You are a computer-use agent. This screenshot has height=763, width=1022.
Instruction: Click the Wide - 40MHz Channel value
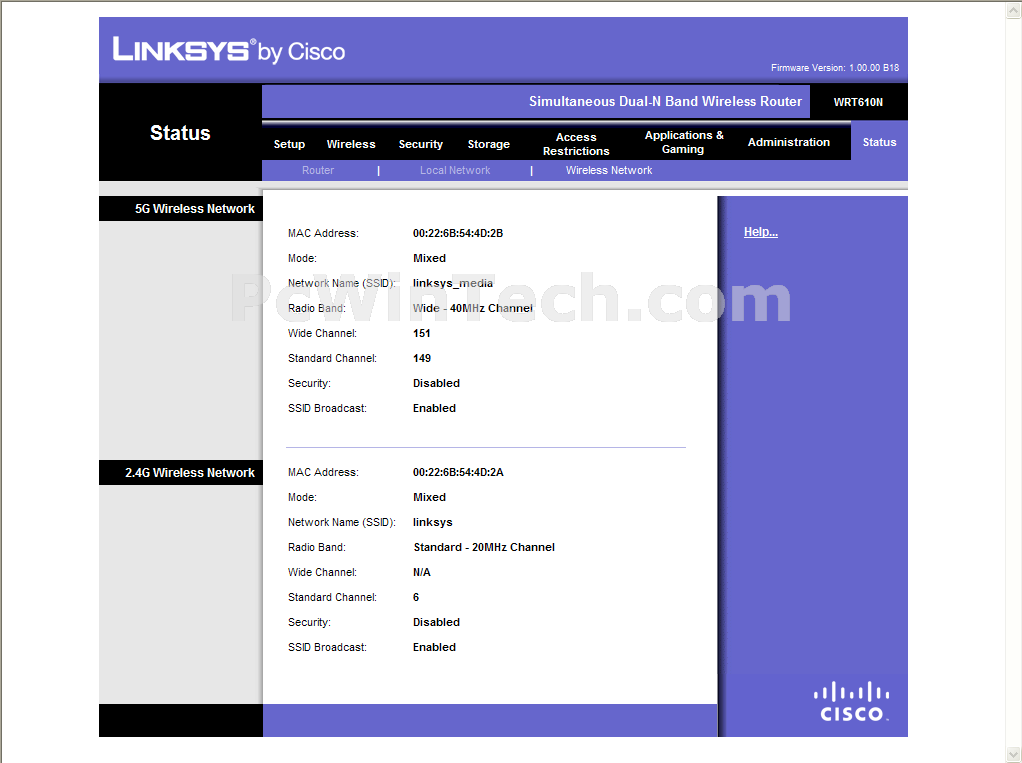click(473, 308)
